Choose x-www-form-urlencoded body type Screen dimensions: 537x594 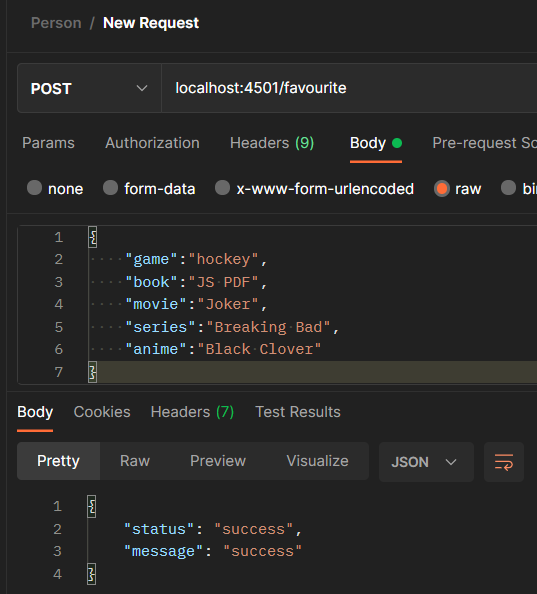point(222,188)
